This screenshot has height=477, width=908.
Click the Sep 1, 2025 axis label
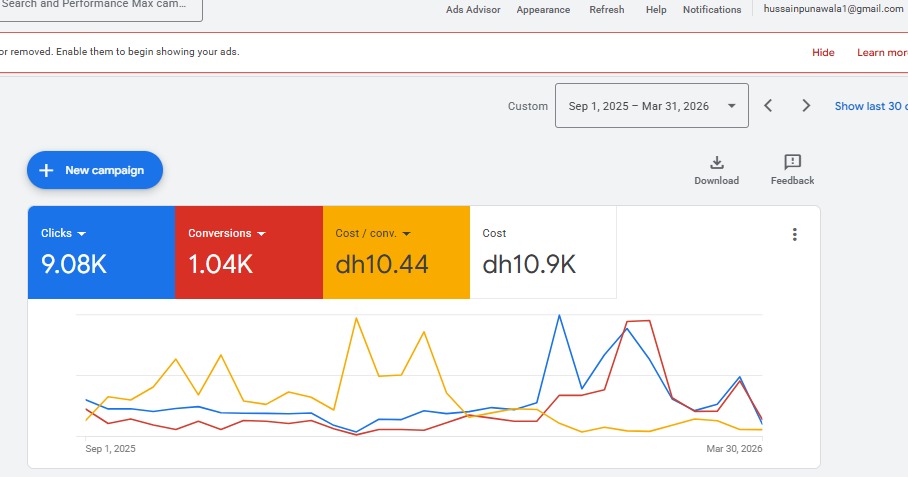pyautogui.click(x=110, y=449)
